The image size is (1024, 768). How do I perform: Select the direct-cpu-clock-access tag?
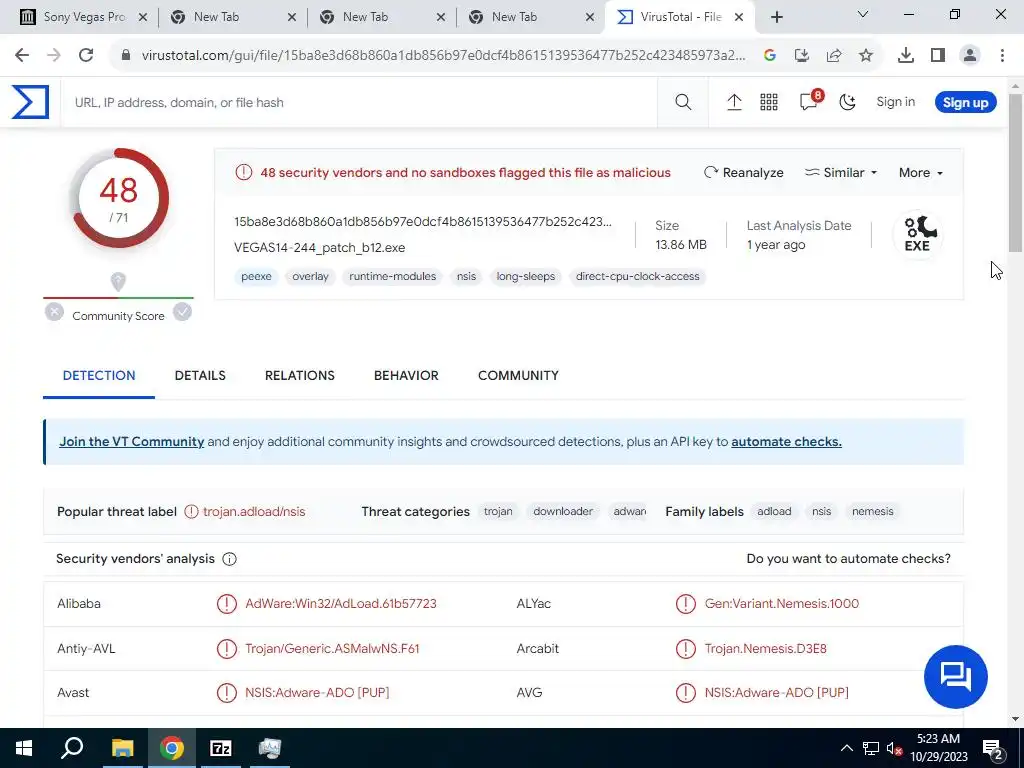pos(637,276)
